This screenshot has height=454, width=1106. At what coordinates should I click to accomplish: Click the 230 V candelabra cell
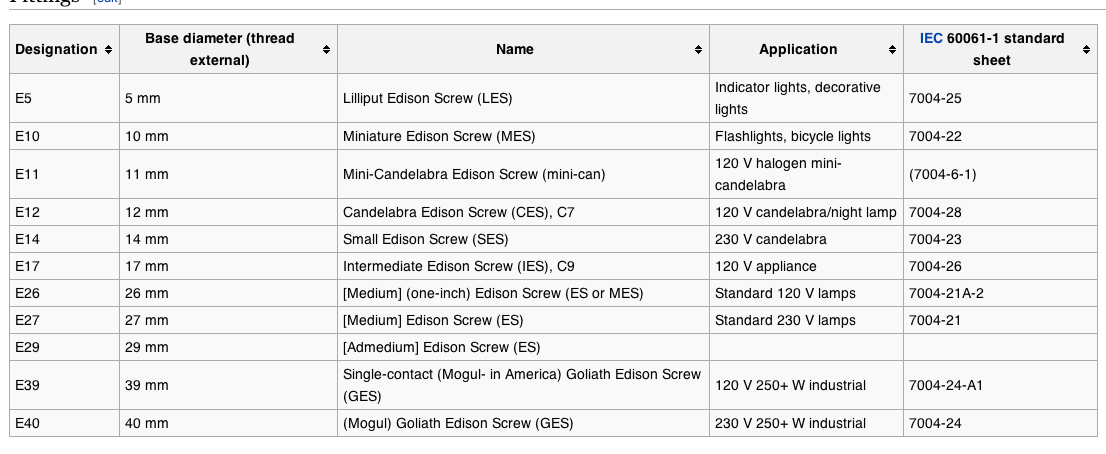(770, 239)
